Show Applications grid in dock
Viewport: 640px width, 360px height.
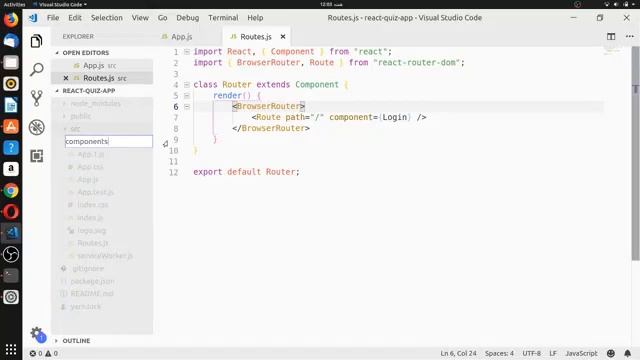tap(11, 349)
